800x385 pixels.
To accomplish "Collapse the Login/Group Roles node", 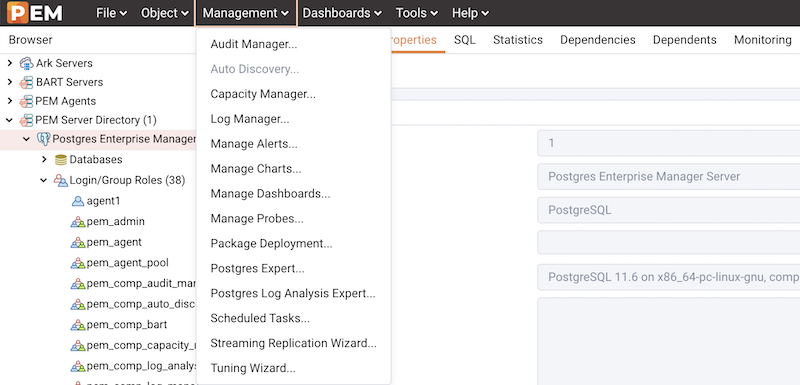I will click(44, 180).
